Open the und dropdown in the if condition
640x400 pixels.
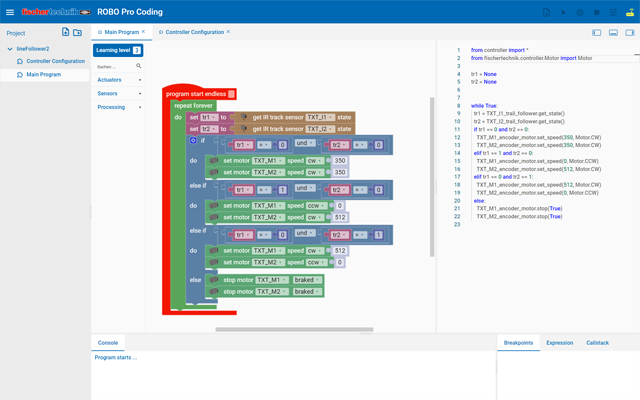click(x=305, y=143)
